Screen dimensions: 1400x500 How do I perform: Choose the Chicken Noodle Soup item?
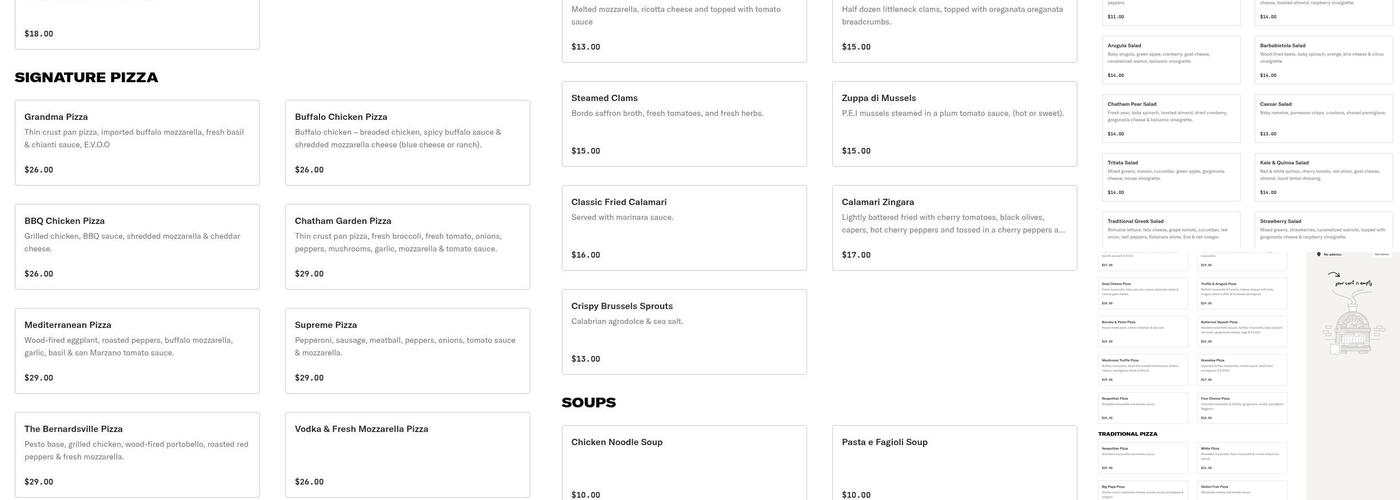[684, 462]
